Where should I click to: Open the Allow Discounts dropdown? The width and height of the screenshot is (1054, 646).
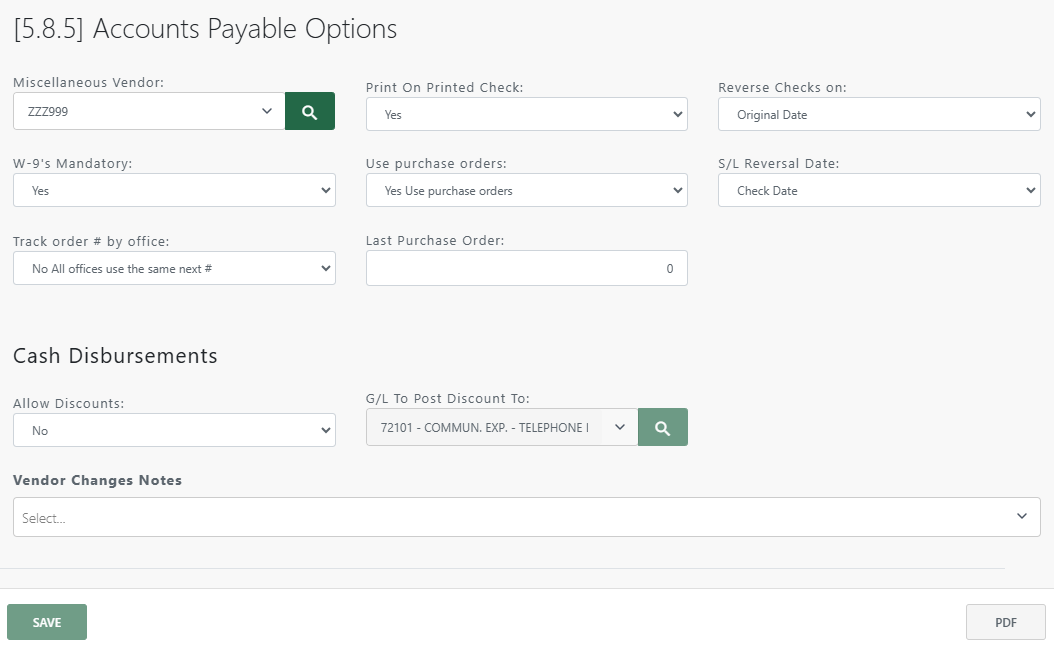(174, 430)
